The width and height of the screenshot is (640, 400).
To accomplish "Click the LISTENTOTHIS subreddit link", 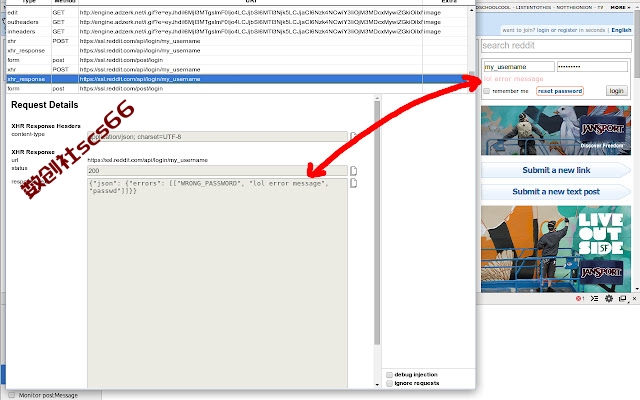I will click(x=533, y=7).
